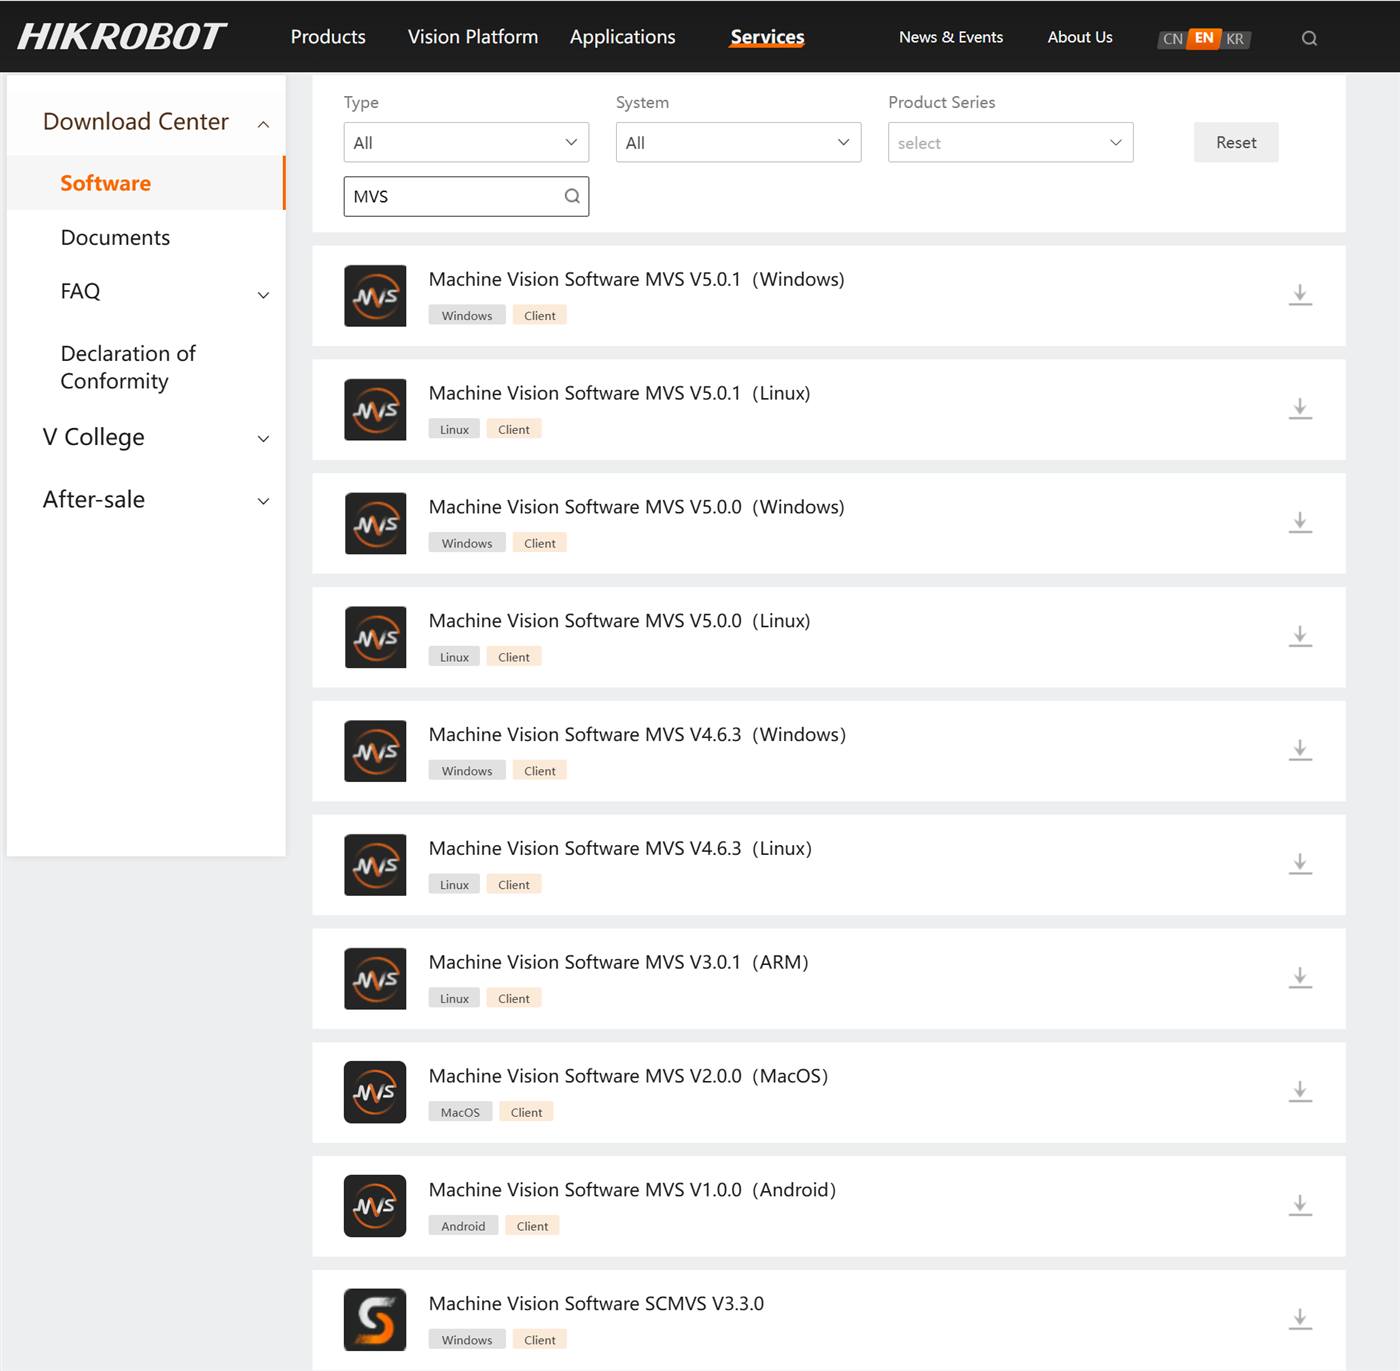Viewport: 1400px width, 1371px height.
Task: Open the System dropdown
Action: [738, 142]
